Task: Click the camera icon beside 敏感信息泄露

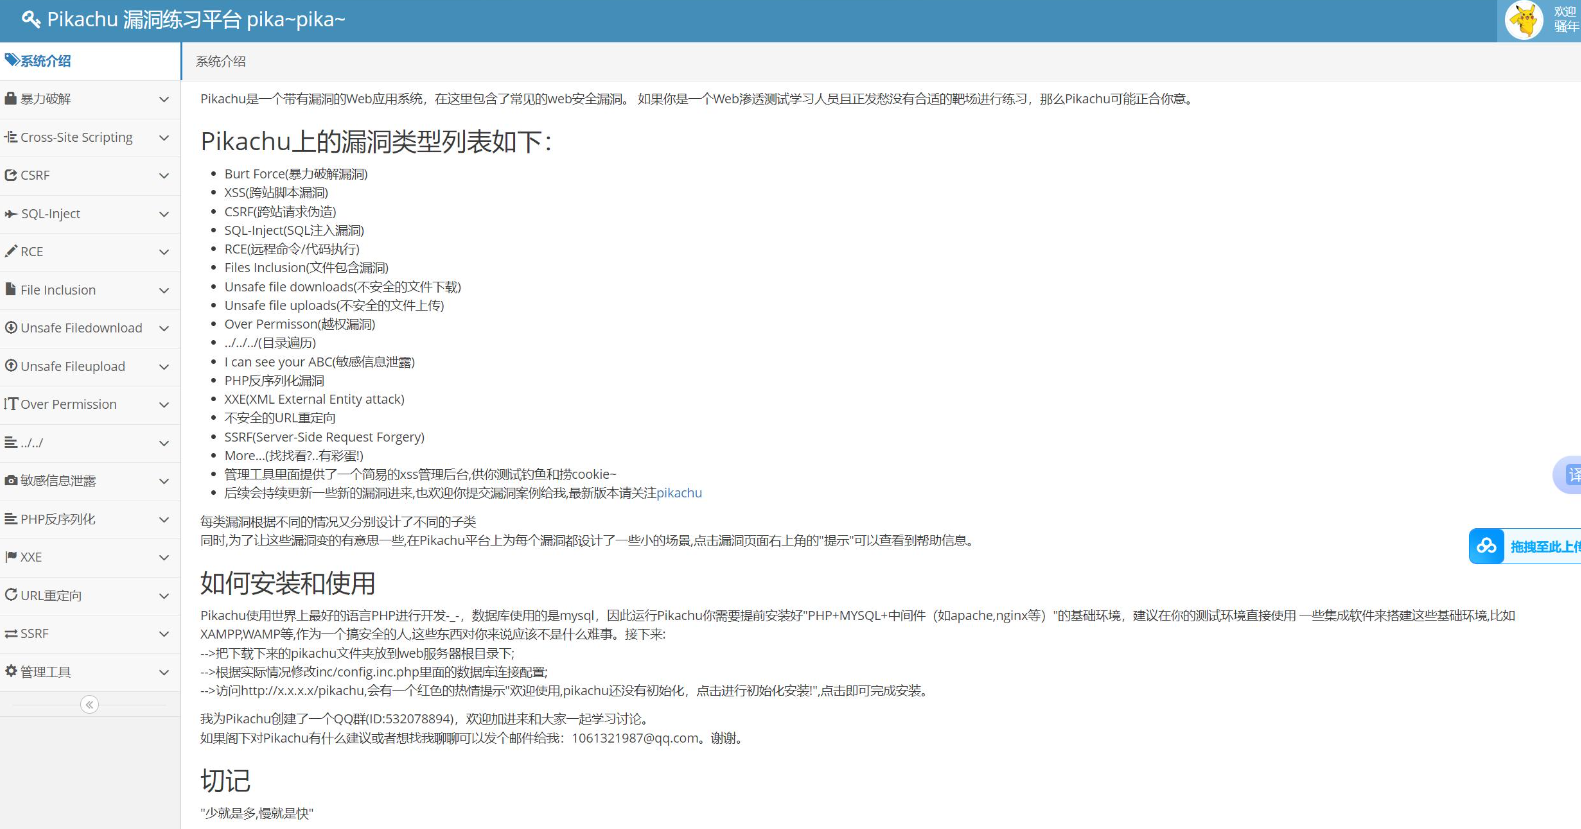Action: [x=11, y=481]
